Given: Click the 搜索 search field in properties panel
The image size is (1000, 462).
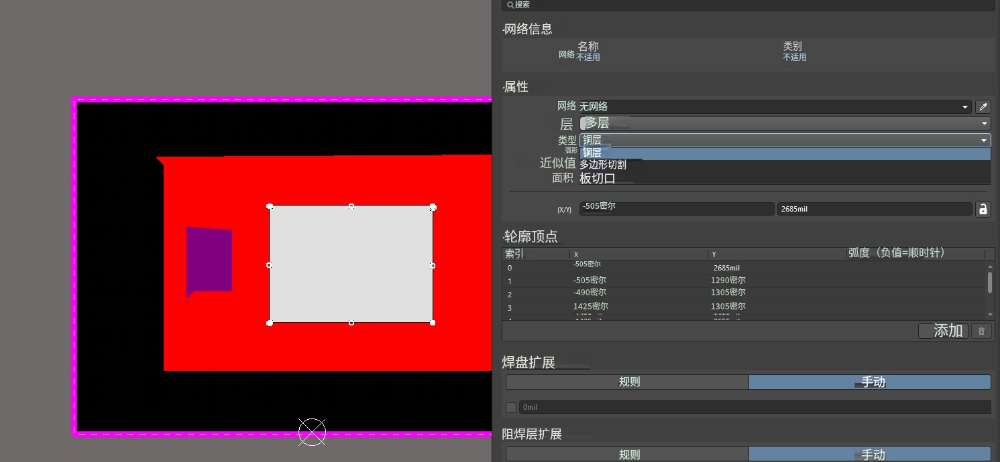Looking at the screenshot, I should [747, 4].
